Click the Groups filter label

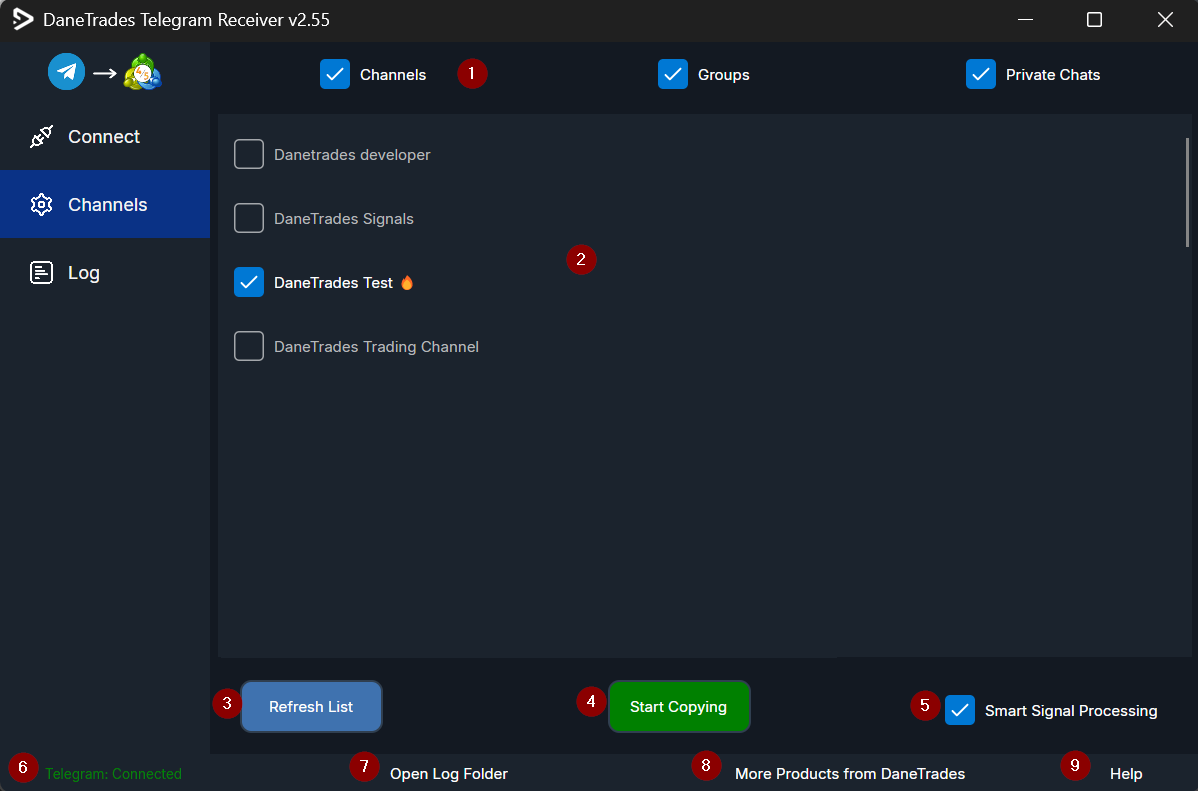point(724,75)
